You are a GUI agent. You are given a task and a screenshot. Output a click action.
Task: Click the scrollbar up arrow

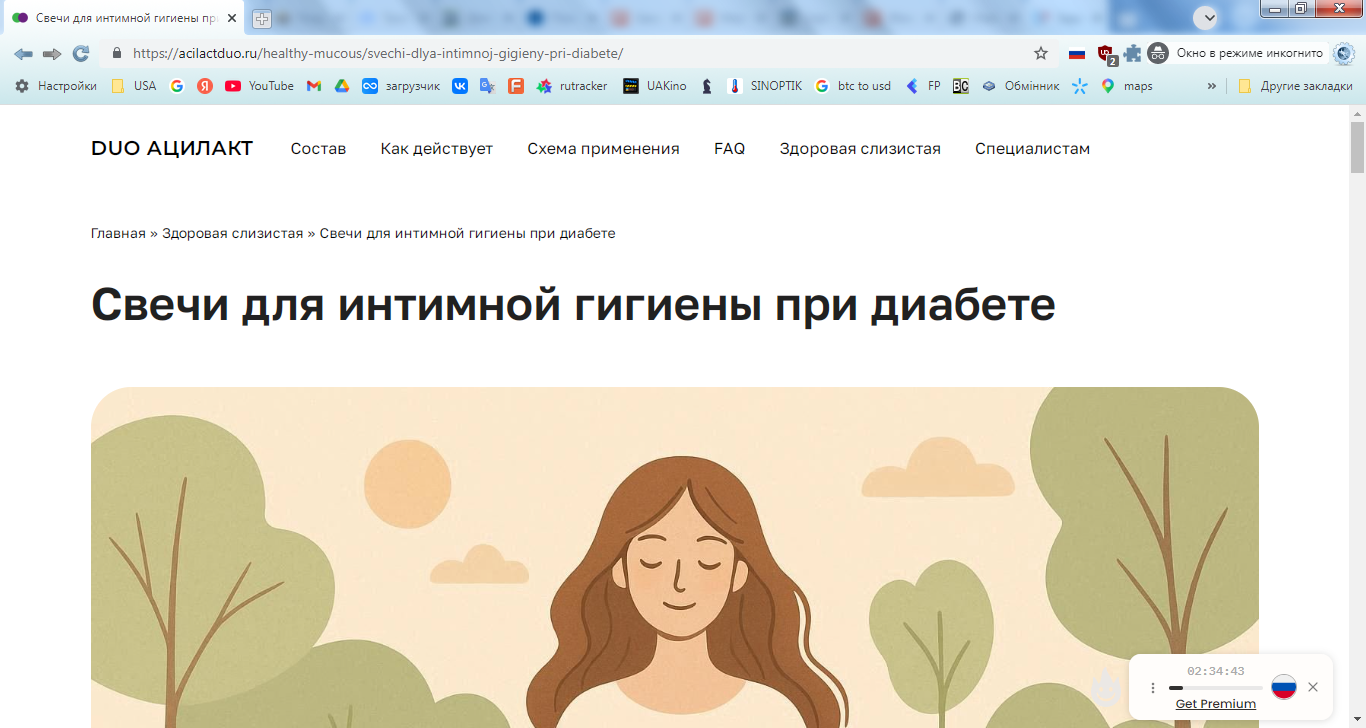[x=1357, y=113]
